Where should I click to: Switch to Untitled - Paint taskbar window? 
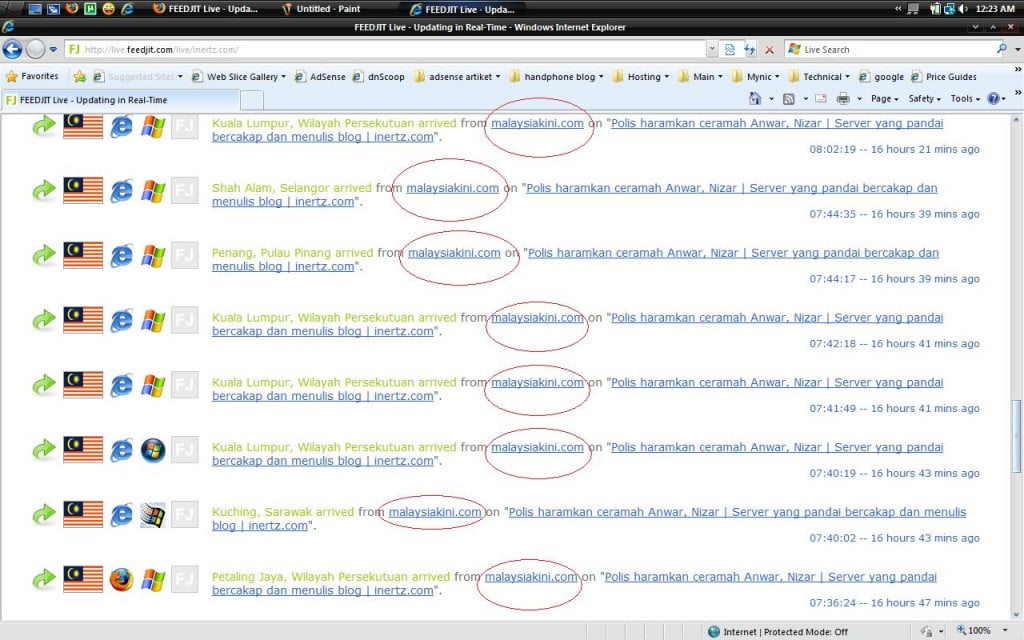pyautogui.click(x=321, y=8)
